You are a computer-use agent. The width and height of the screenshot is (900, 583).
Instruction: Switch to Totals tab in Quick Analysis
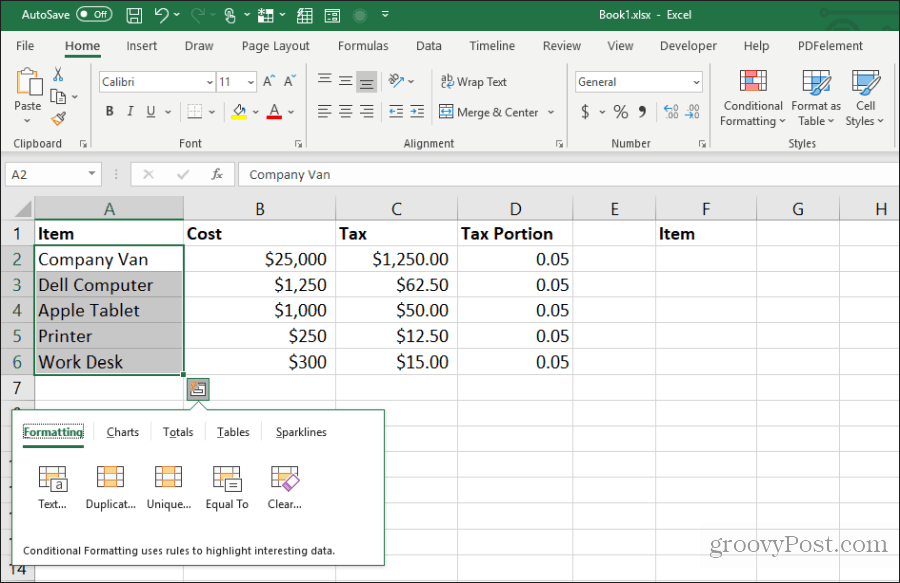click(178, 432)
